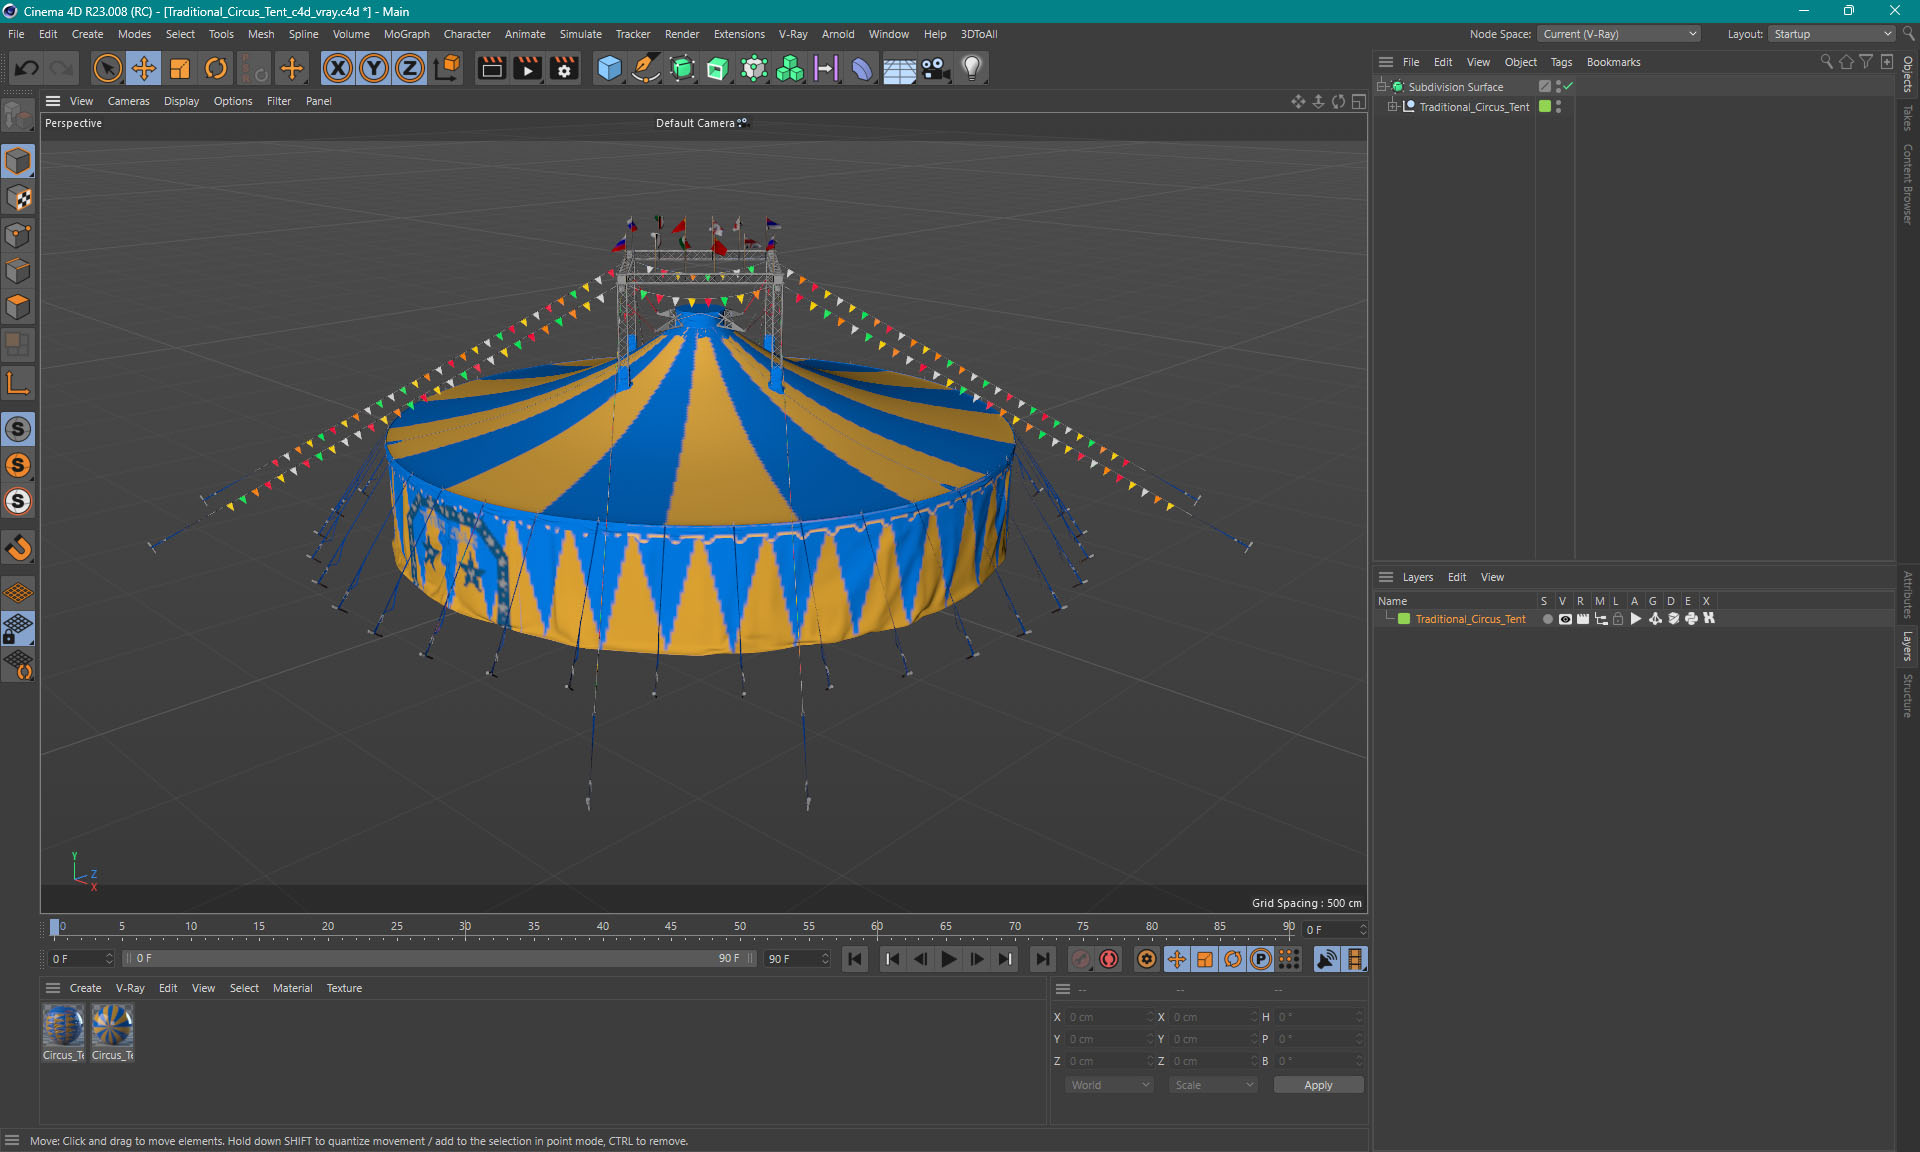This screenshot has height=1152, width=1920.
Task: Open Edit Render Settings icon
Action: click(564, 68)
